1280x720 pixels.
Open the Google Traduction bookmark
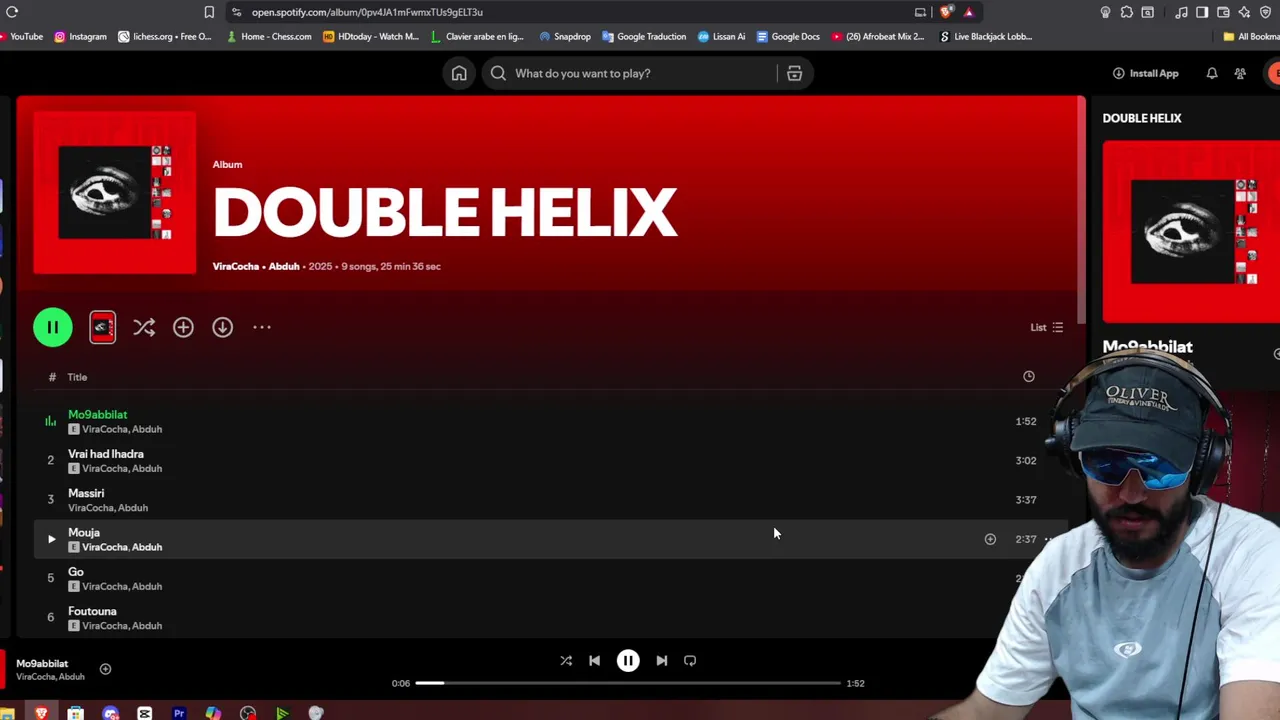click(643, 36)
